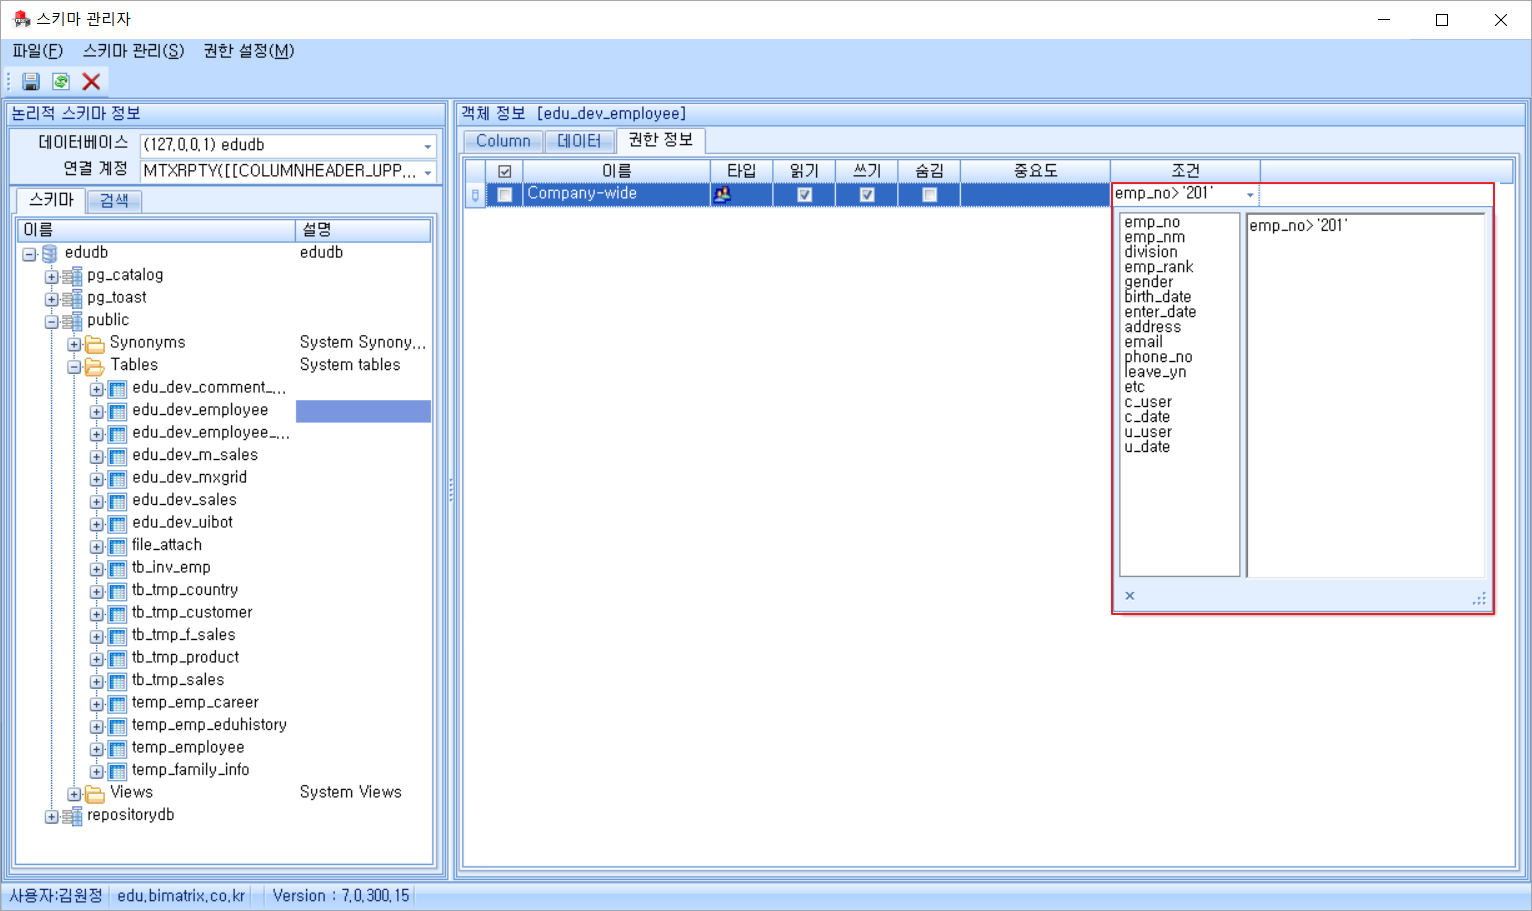Toggle the 숨김 checkbox for Company-wide
This screenshot has width=1532, height=911.
(x=929, y=195)
